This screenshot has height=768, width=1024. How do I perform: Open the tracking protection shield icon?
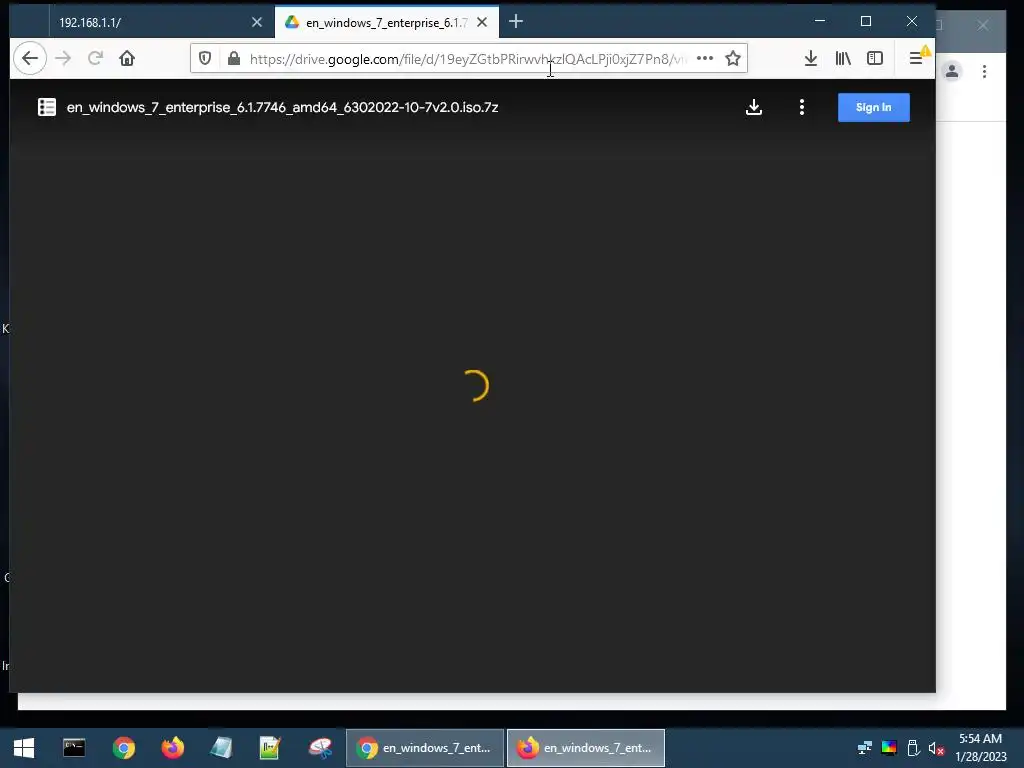click(x=205, y=59)
